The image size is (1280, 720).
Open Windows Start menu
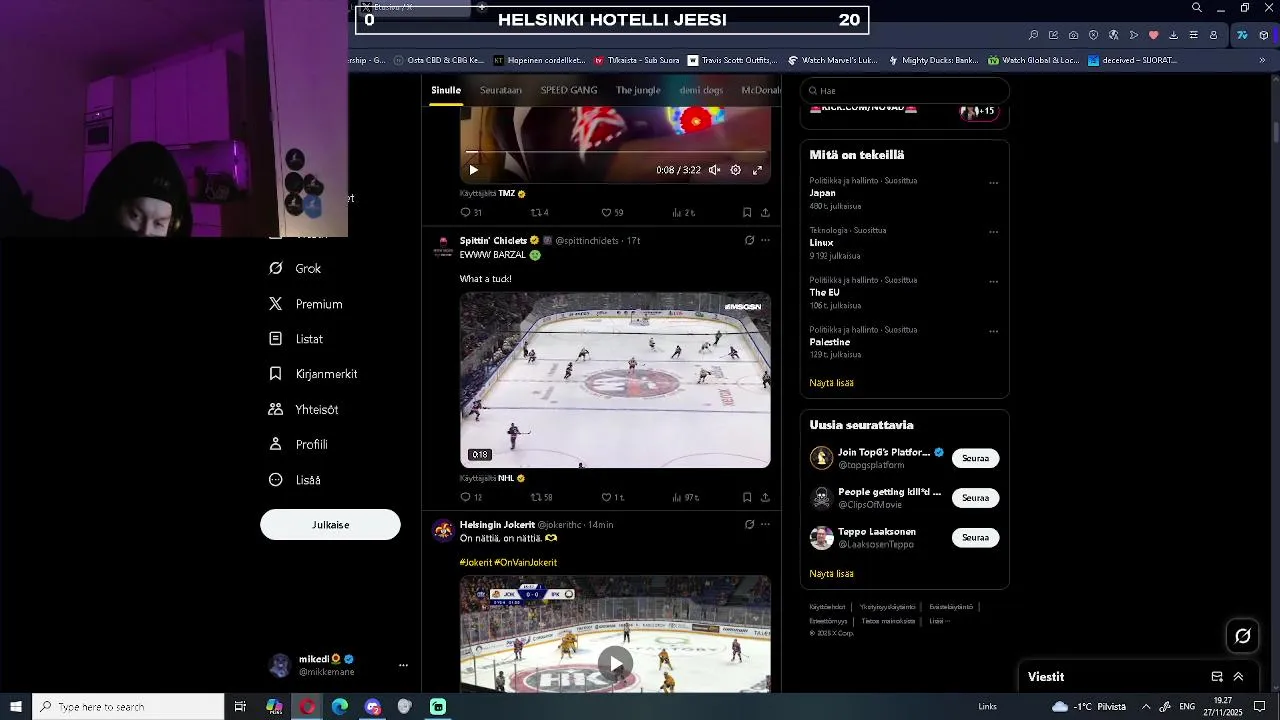pyautogui.click(x=16, y=707)
